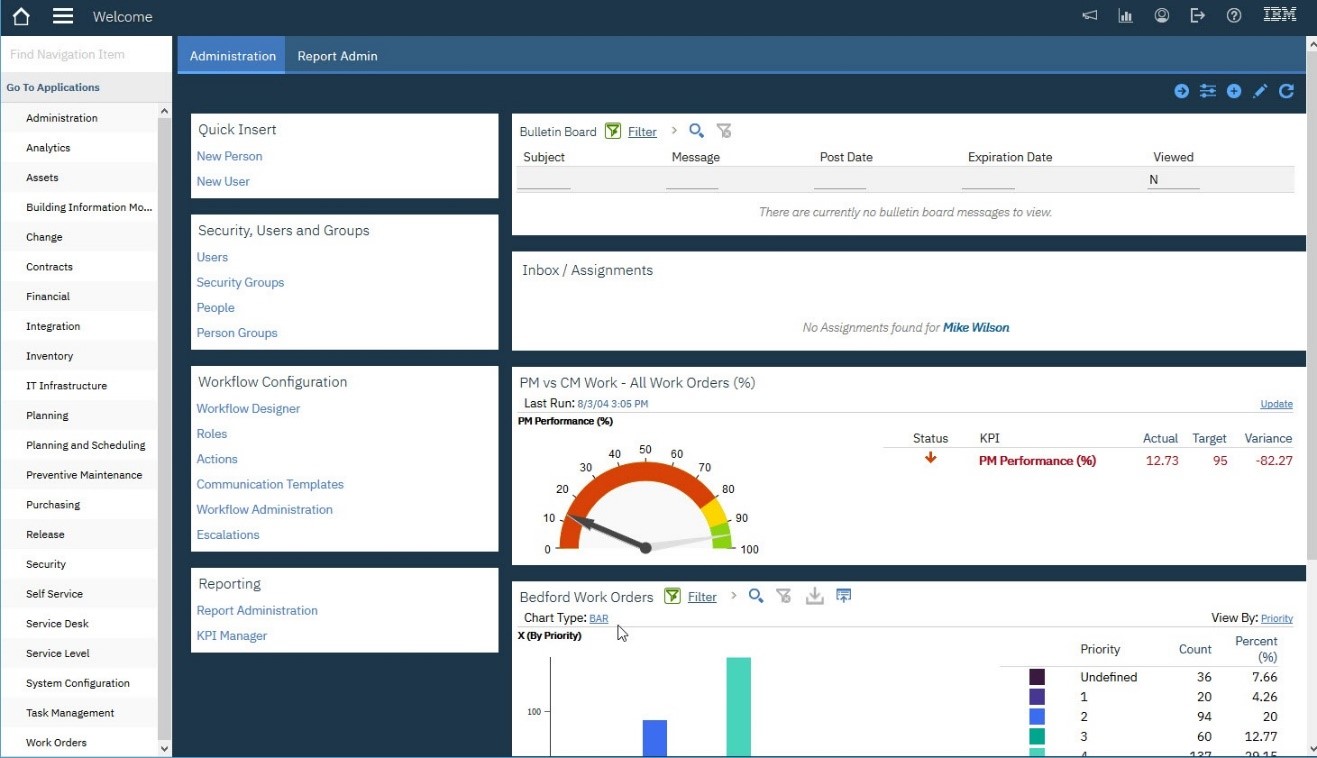Click the priority 3 green color swatch
1317x758 pixels.
(1037, 737)
